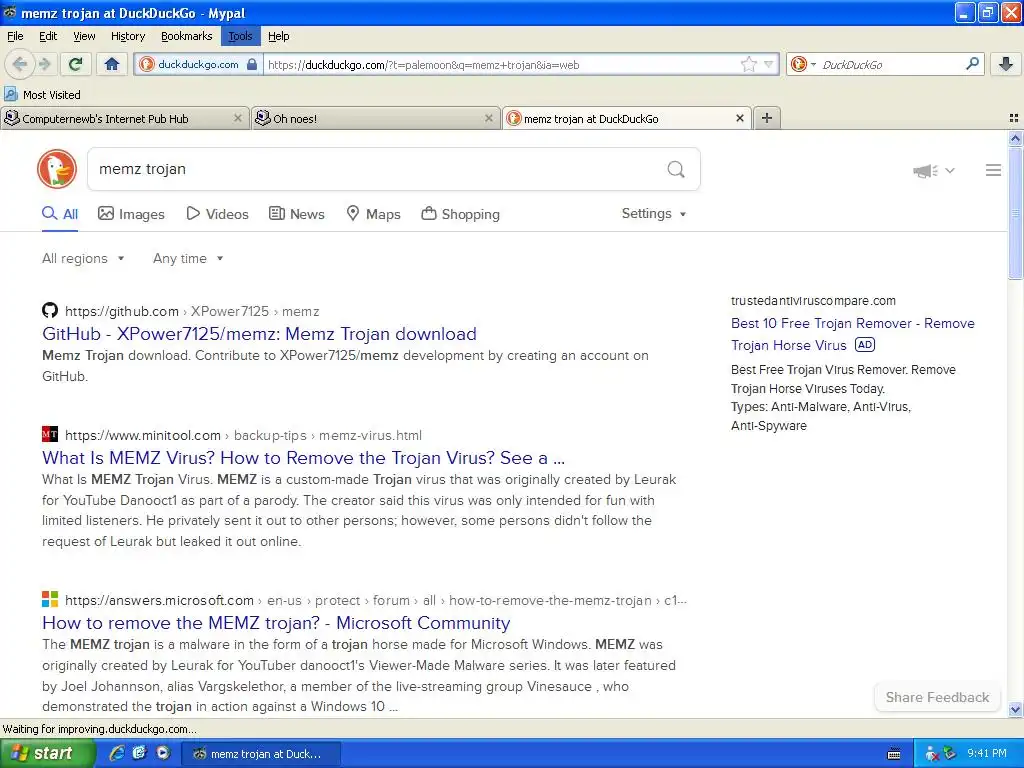Click the megaphone announcements icon
Screen dimensions: 1024x768
pos(925,170)
